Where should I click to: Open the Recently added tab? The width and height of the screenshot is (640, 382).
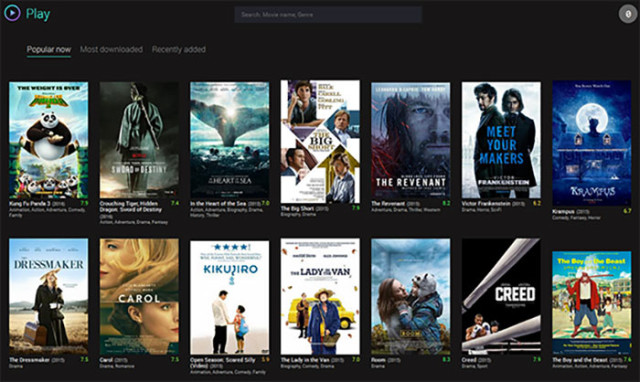(x=179, y=49)
